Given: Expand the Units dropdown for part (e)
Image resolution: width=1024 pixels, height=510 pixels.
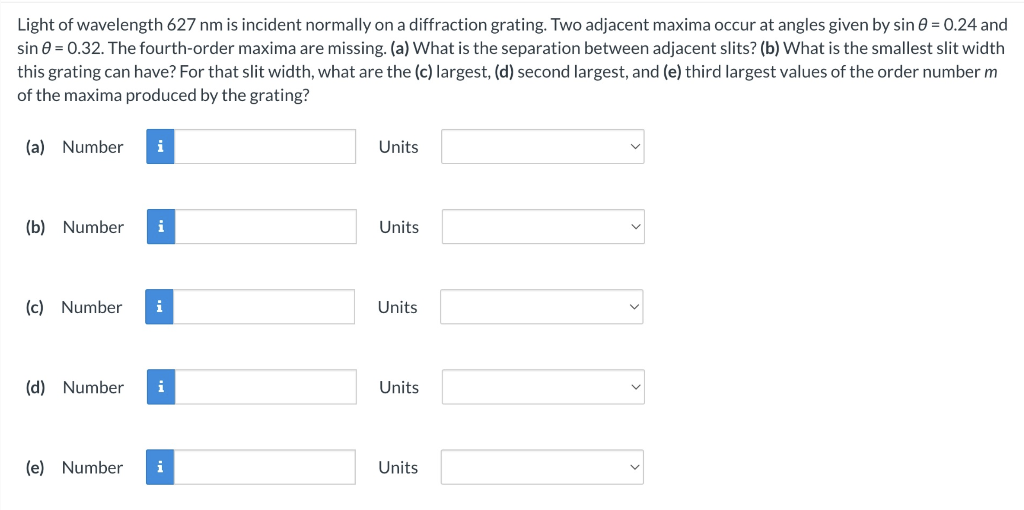Looking at the screenshot, I should (x=542, y=468).
